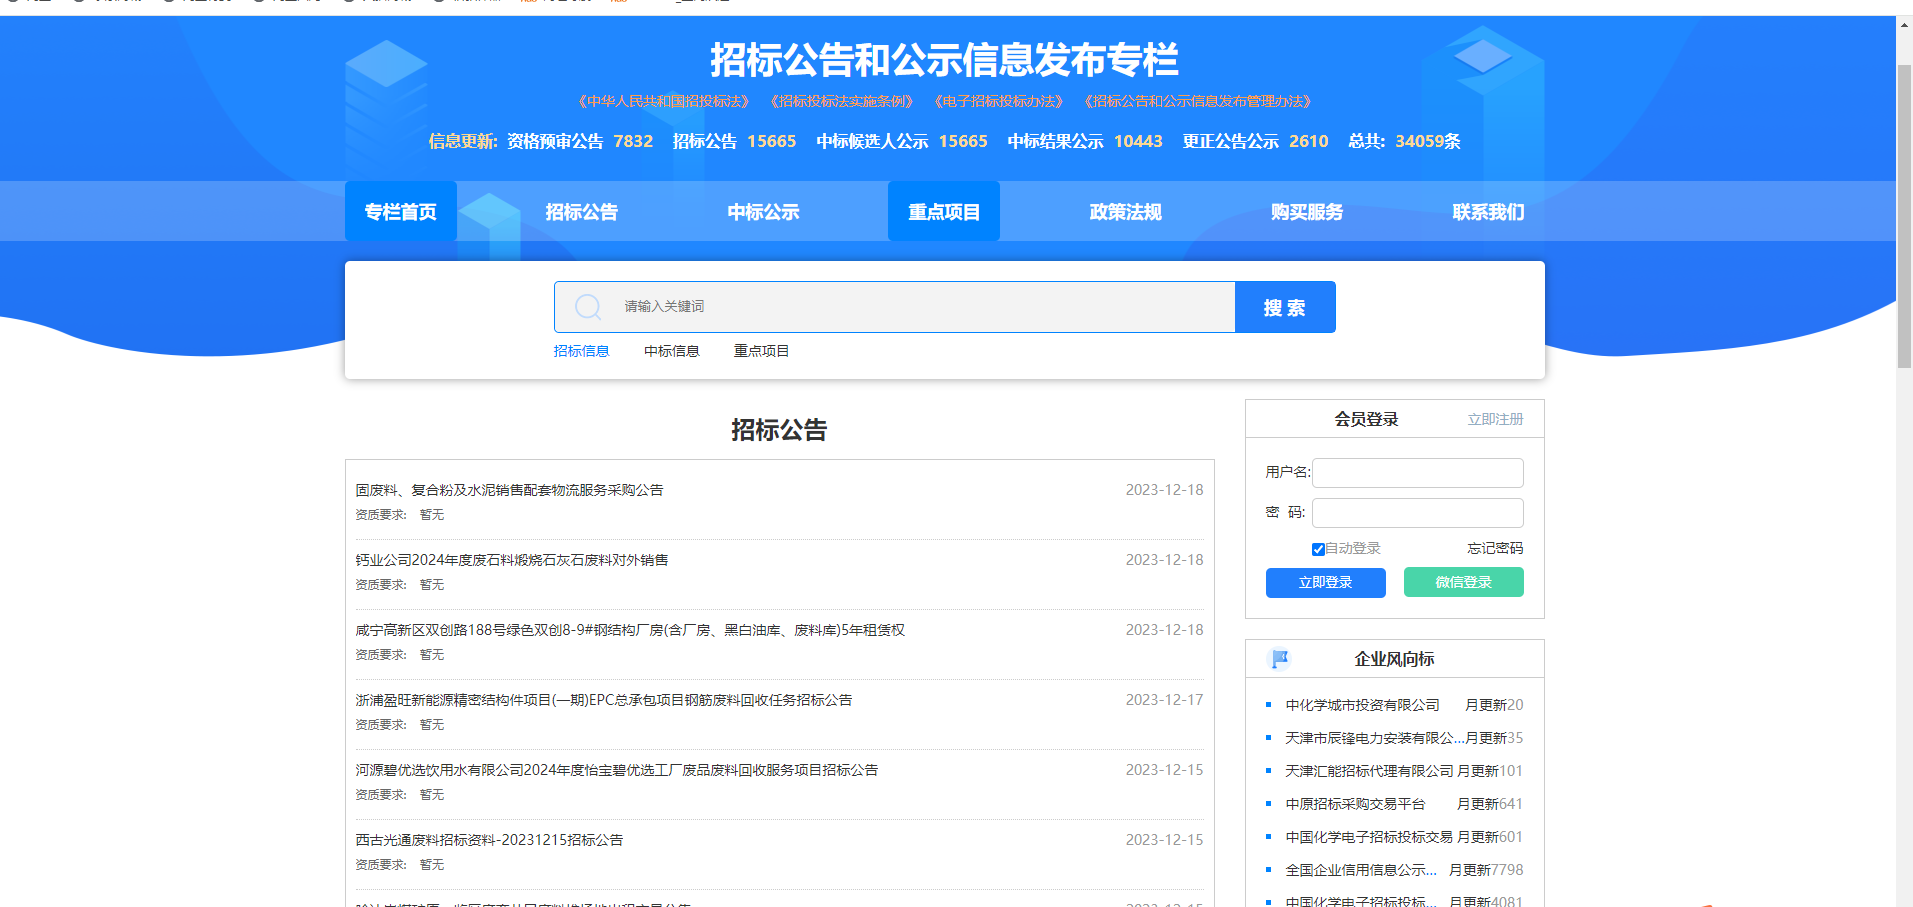Select the 中标信息 search filter
1913x907 pixels.
point(671,351)
